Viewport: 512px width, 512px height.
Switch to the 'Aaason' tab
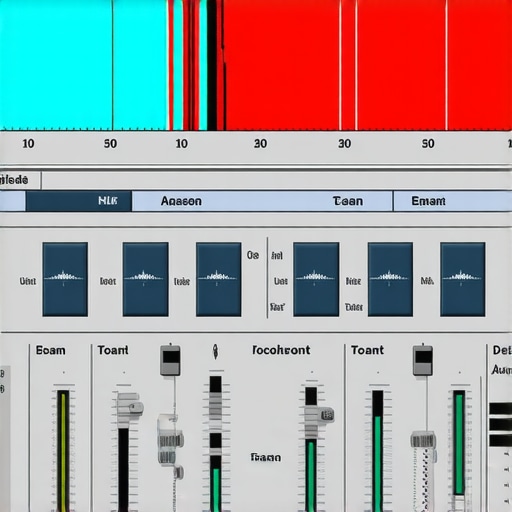coord(181,201)
